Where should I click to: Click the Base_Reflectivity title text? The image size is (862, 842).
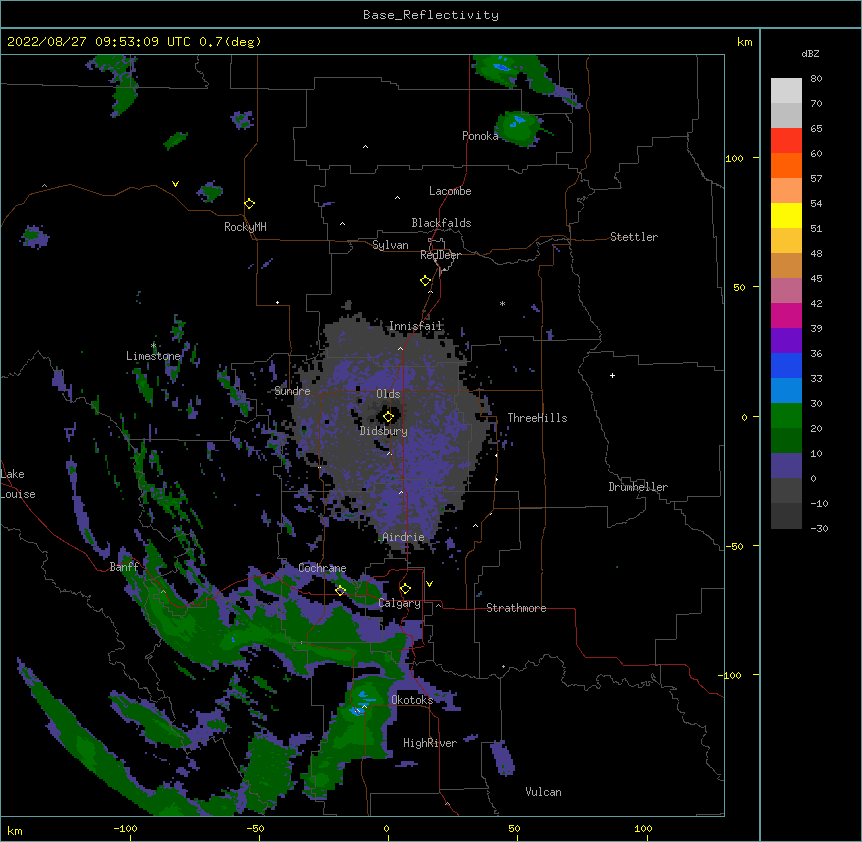coord(431,15)
